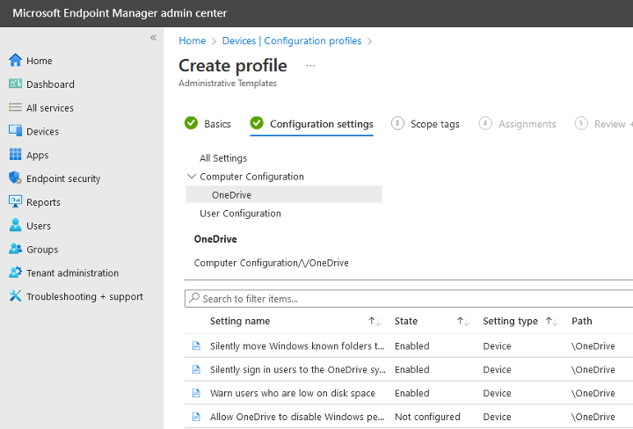This screenshot has height=429, width=633.
Task: Click the search magnifier icon in filter box
Action: (x=194, y=298)
